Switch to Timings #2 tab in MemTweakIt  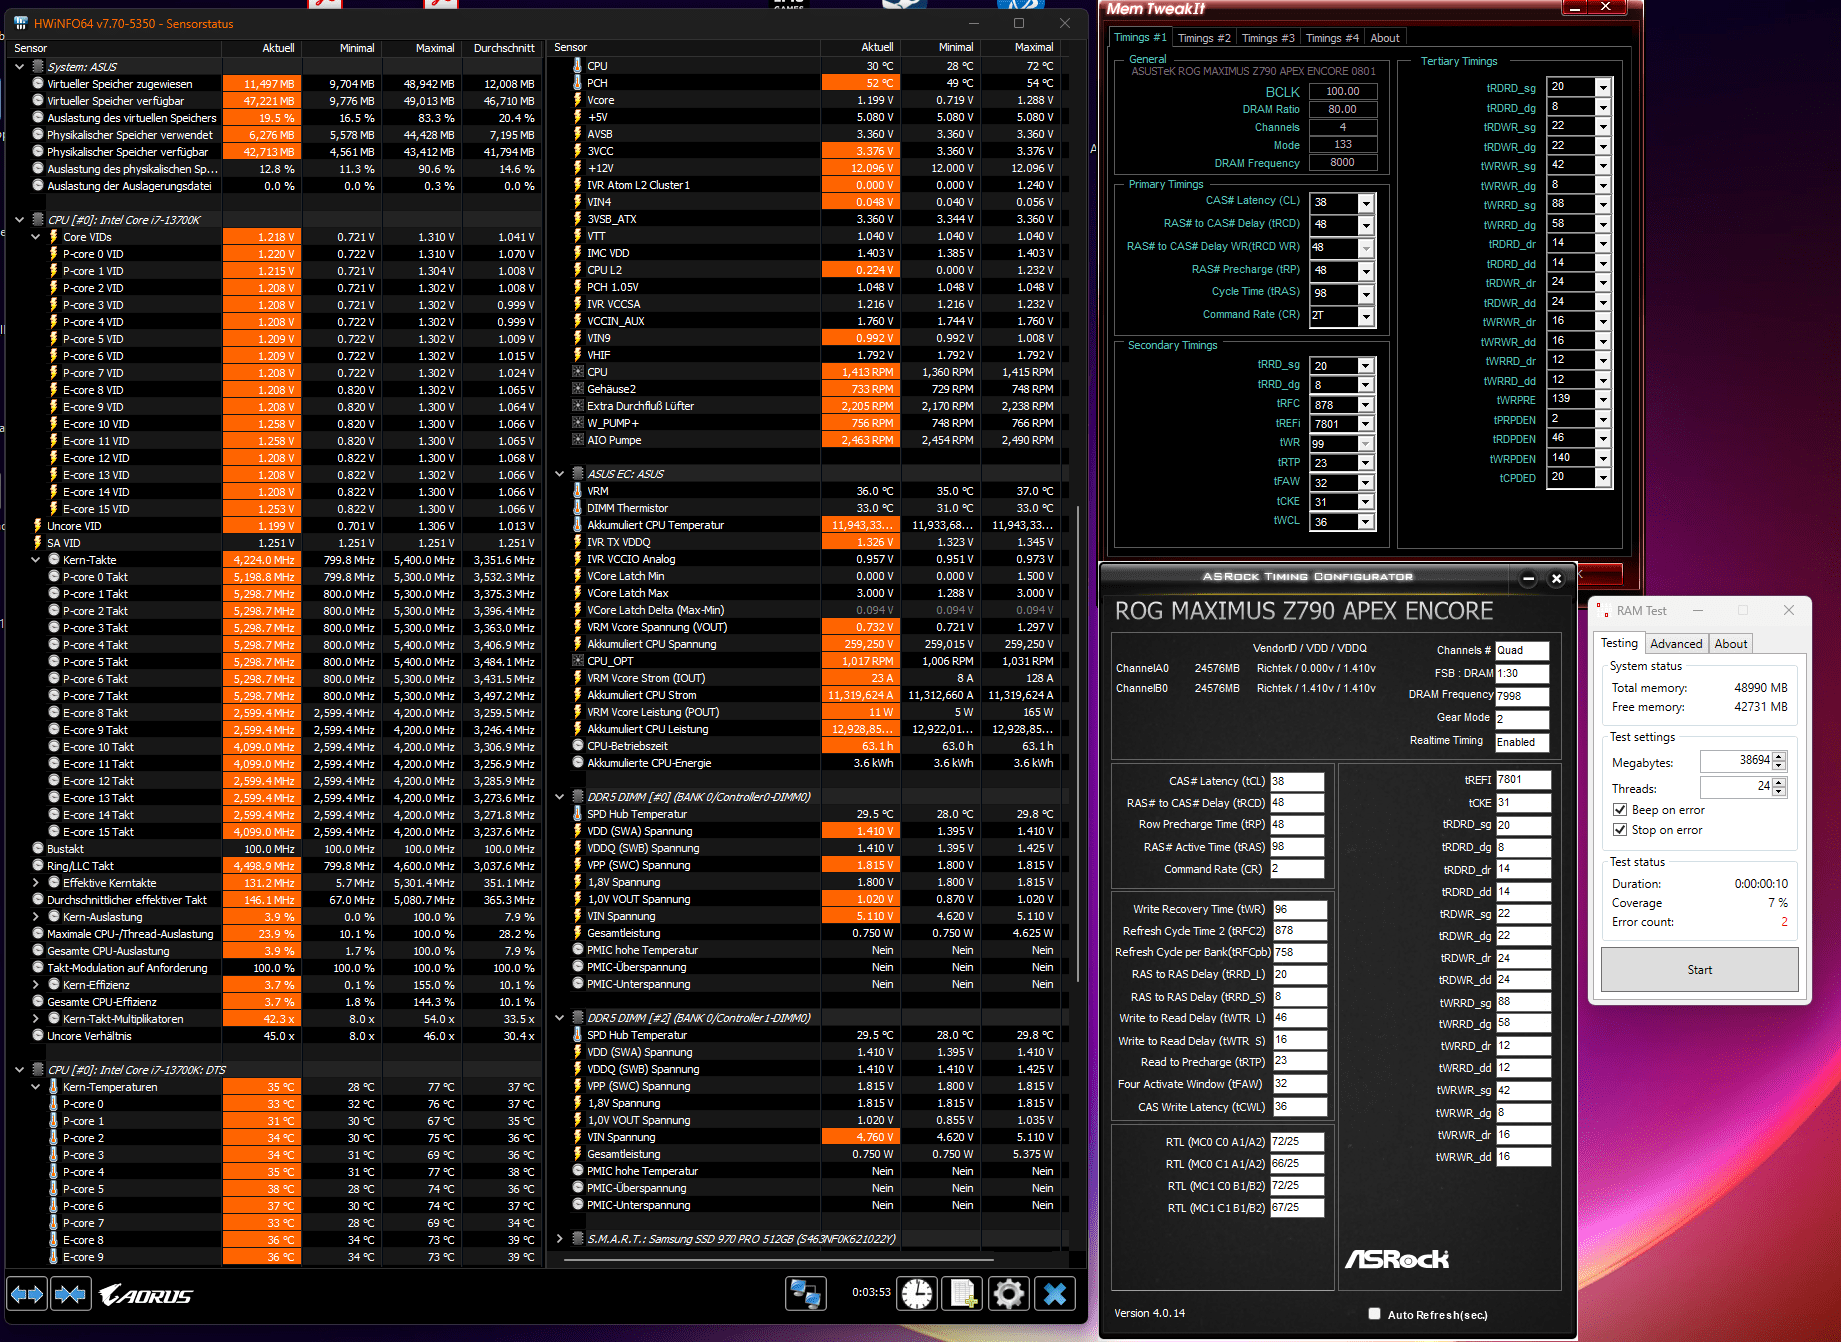1204,38
